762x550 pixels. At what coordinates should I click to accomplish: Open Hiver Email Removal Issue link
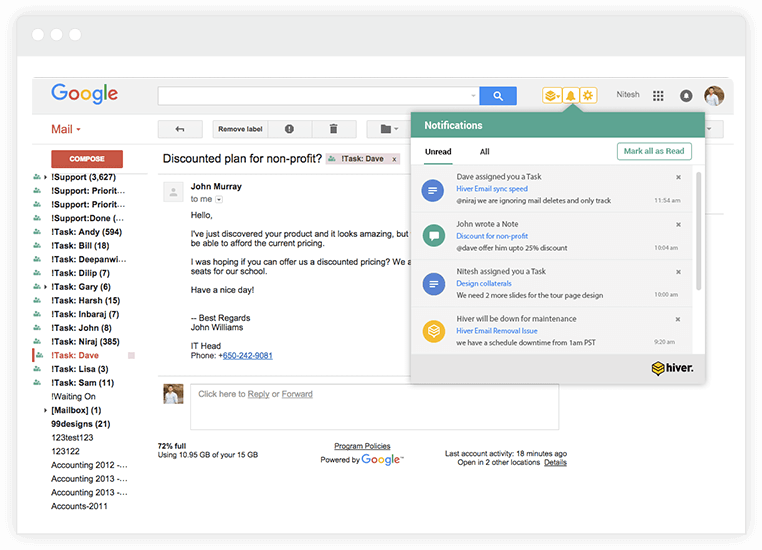coord(497,331)
